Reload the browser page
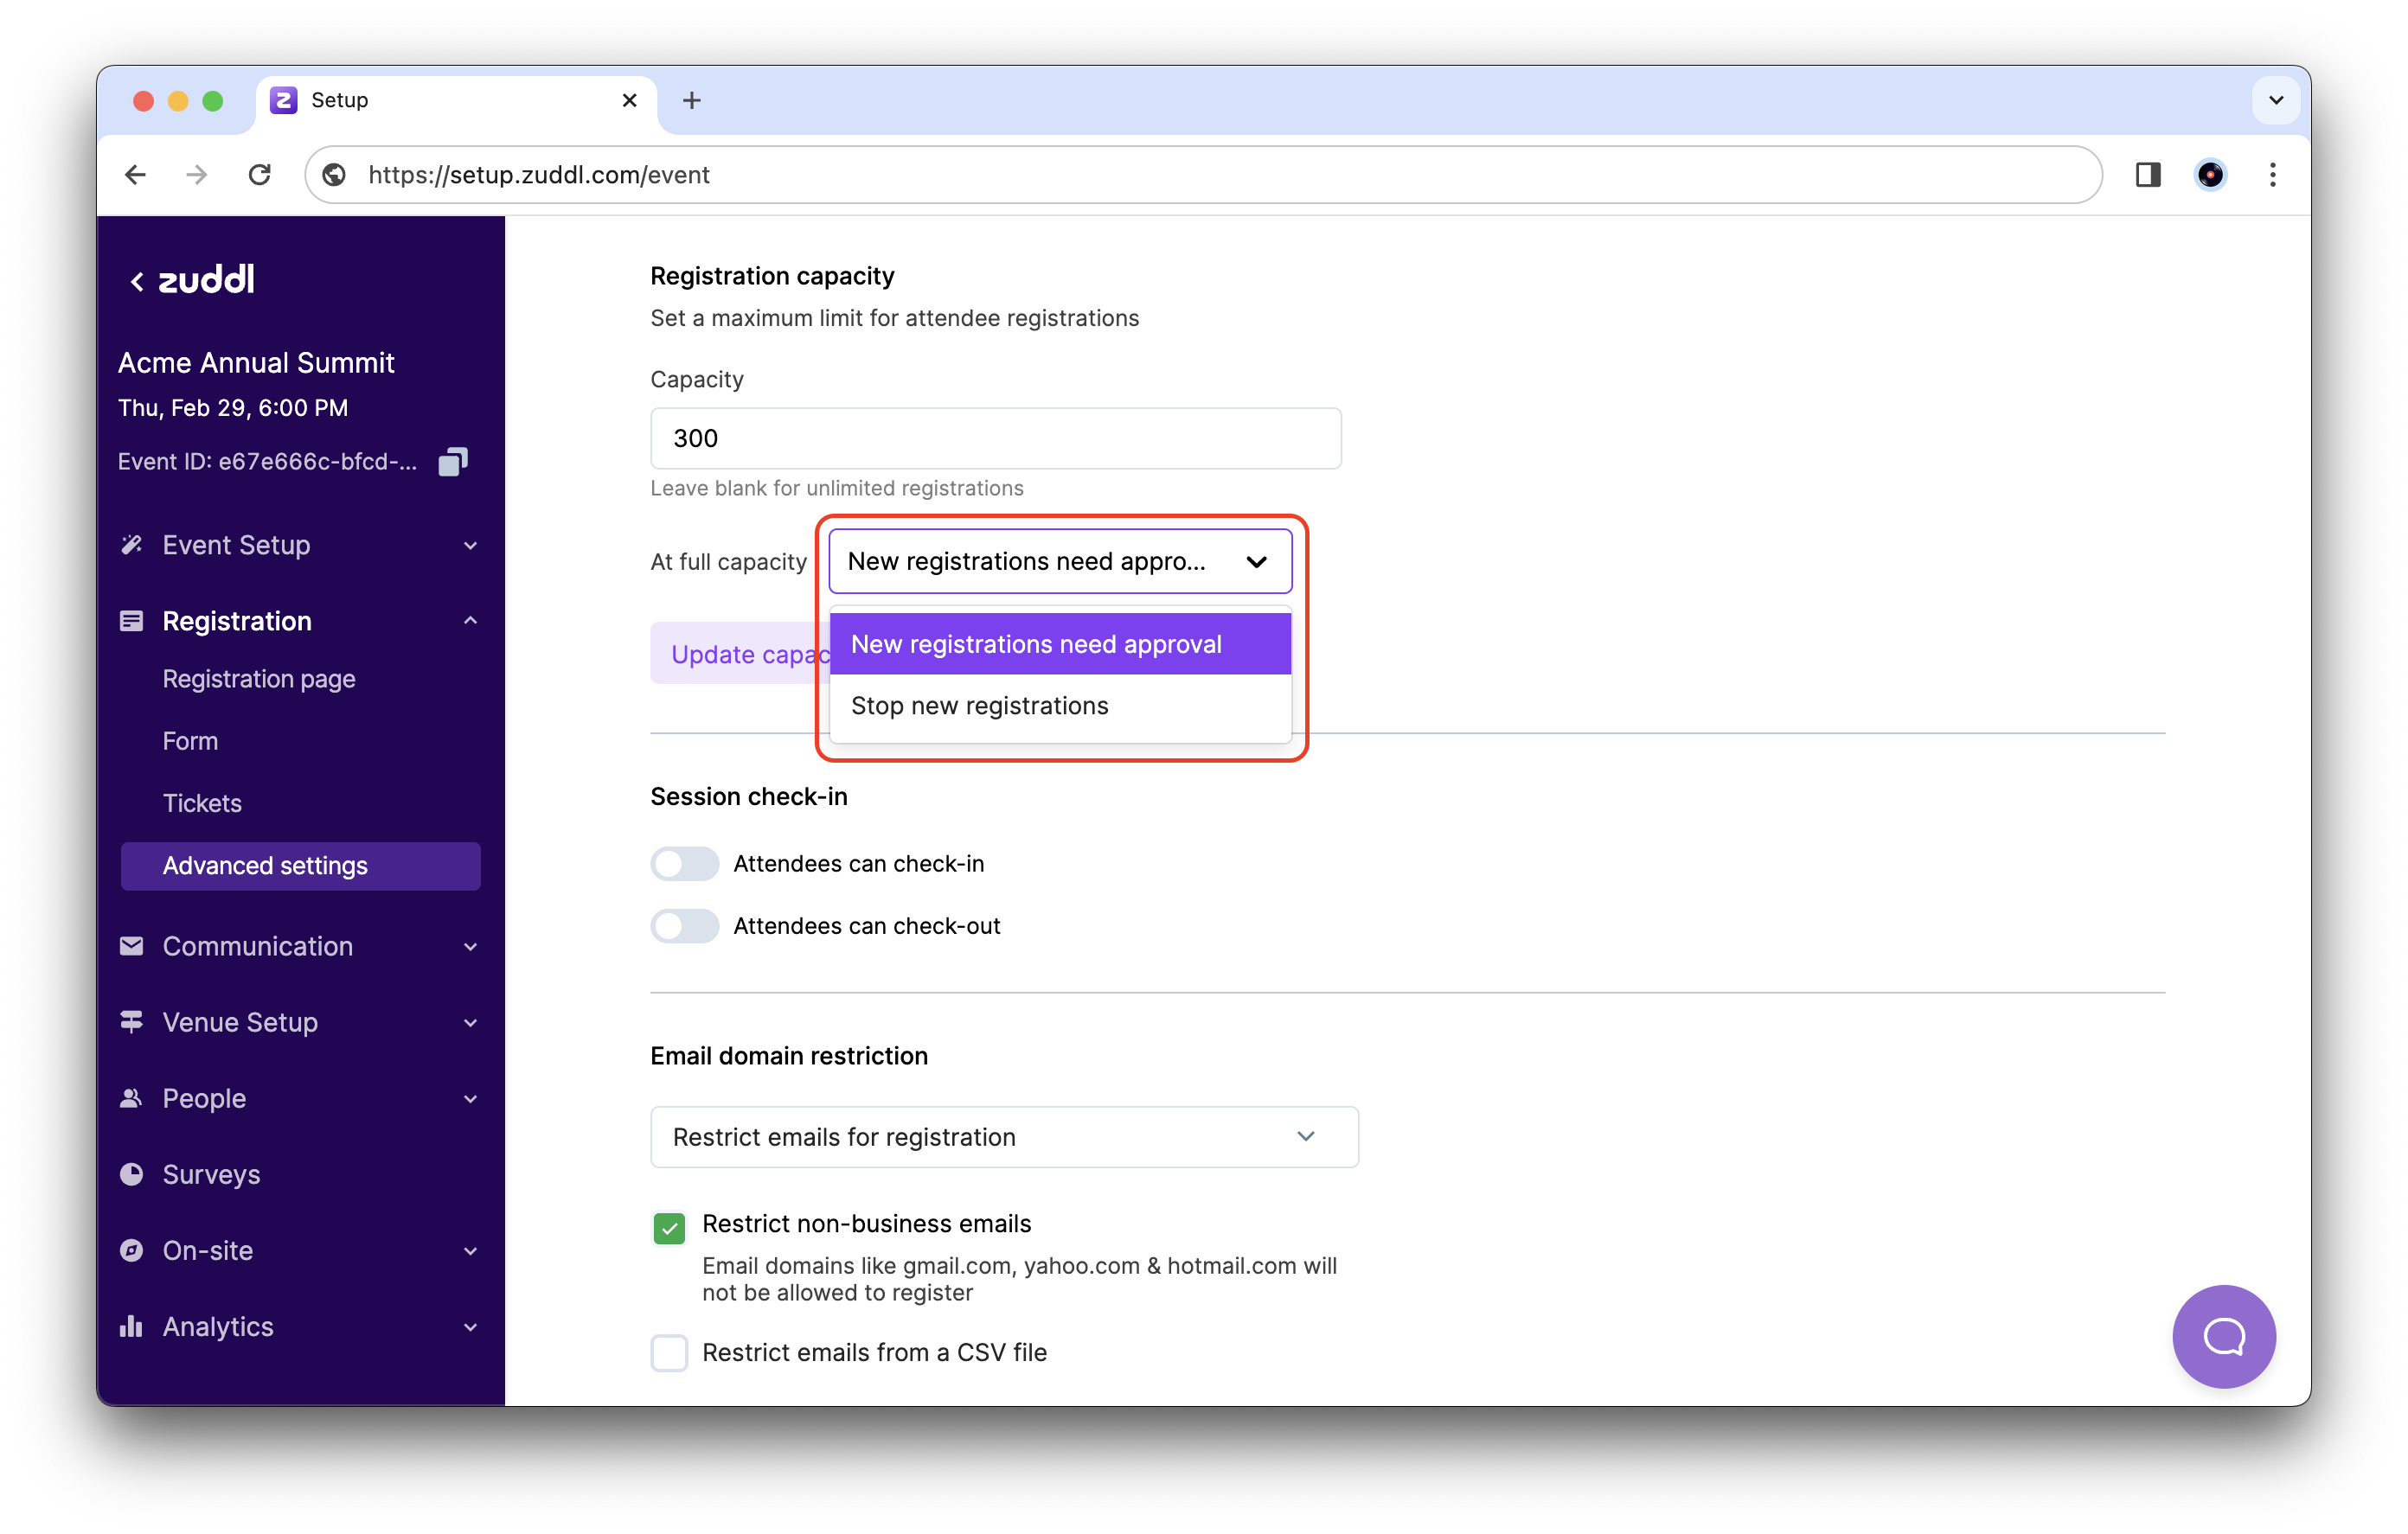Screen dimensions: 2408x1534 click(260, 175)
